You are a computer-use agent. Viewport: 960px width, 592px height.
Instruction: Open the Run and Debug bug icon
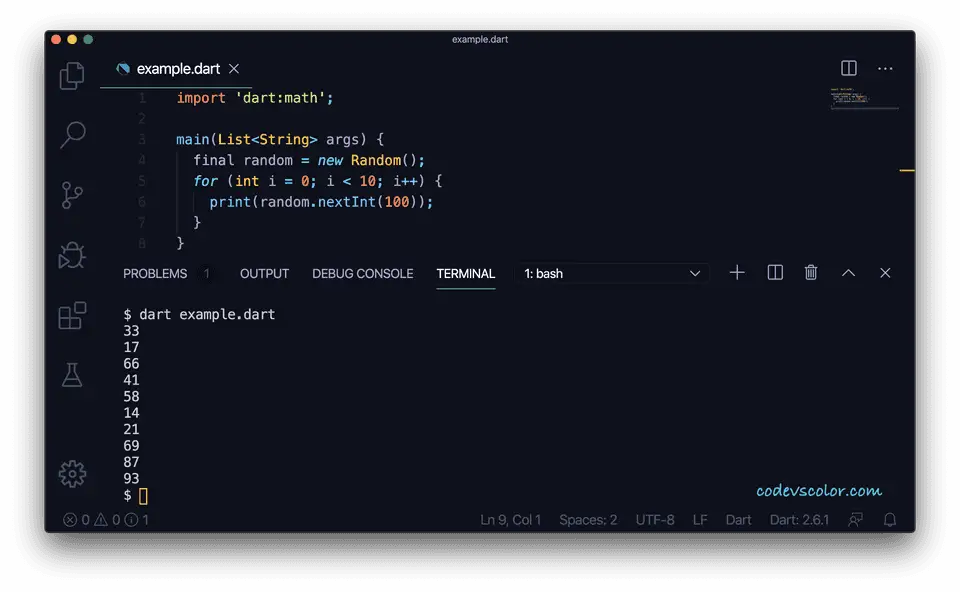click(x=72, y=255)
